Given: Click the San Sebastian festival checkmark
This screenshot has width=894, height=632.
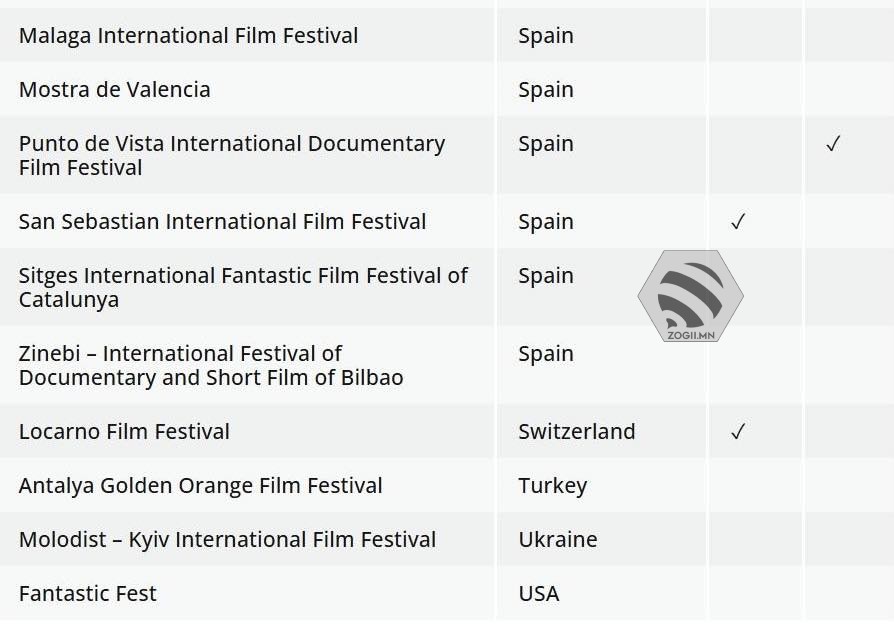Looking at the screenshot, I should [738, 222].
